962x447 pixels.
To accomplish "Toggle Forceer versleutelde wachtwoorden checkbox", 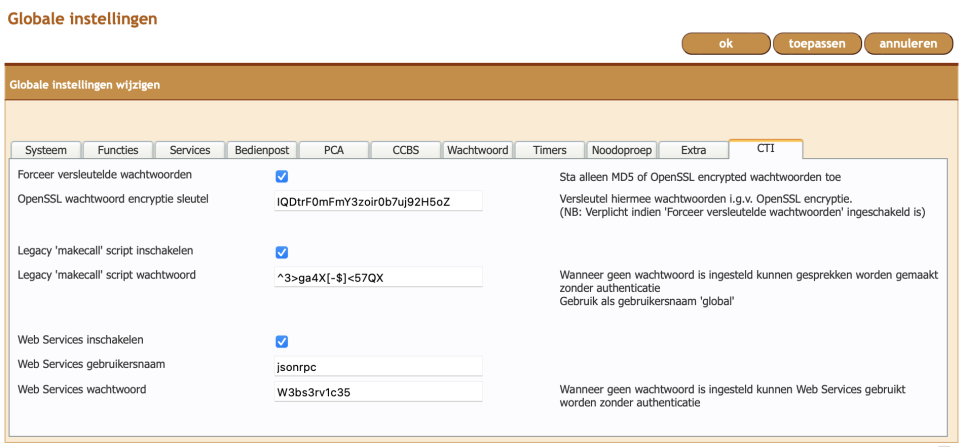I will (x=282, y=177).
